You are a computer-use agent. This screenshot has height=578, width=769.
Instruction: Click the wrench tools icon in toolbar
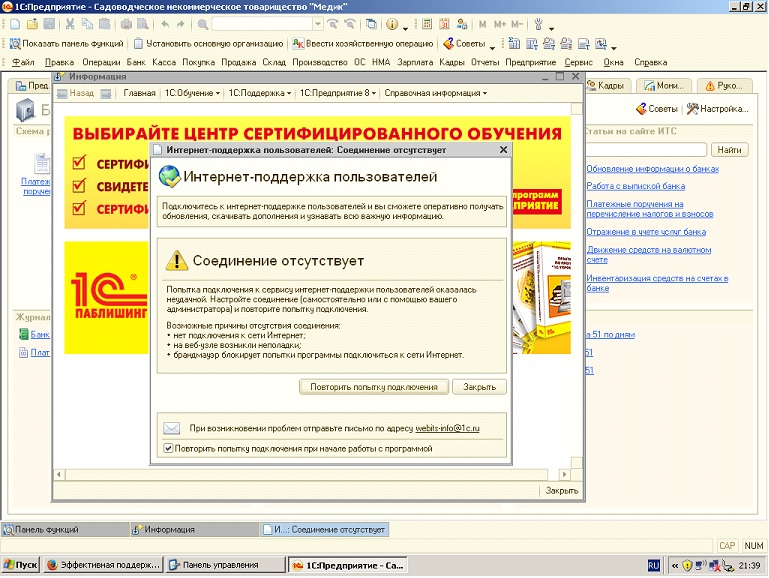click(538, 24)
